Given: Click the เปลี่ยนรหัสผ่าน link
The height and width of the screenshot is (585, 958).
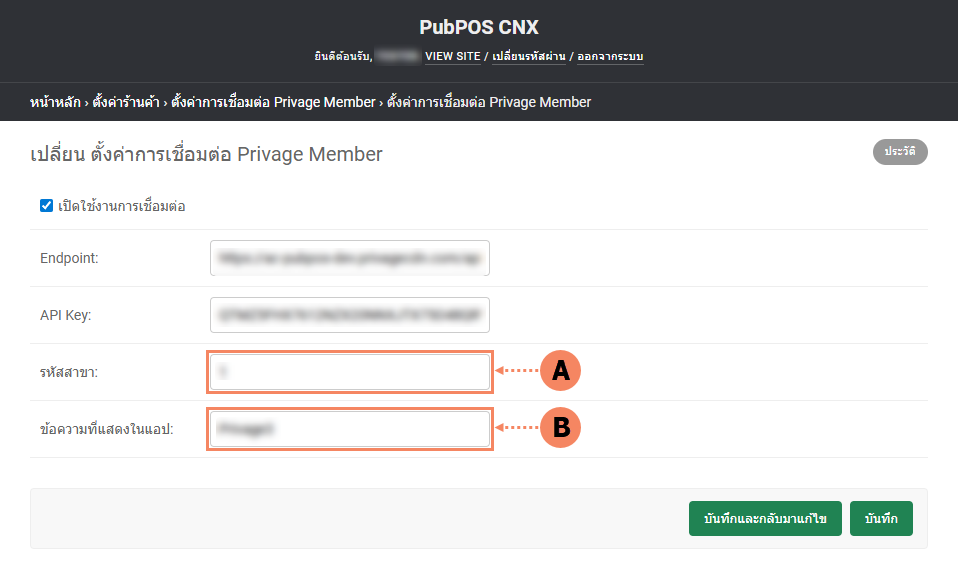Looking at the screenshot, I should click(529, 56).
